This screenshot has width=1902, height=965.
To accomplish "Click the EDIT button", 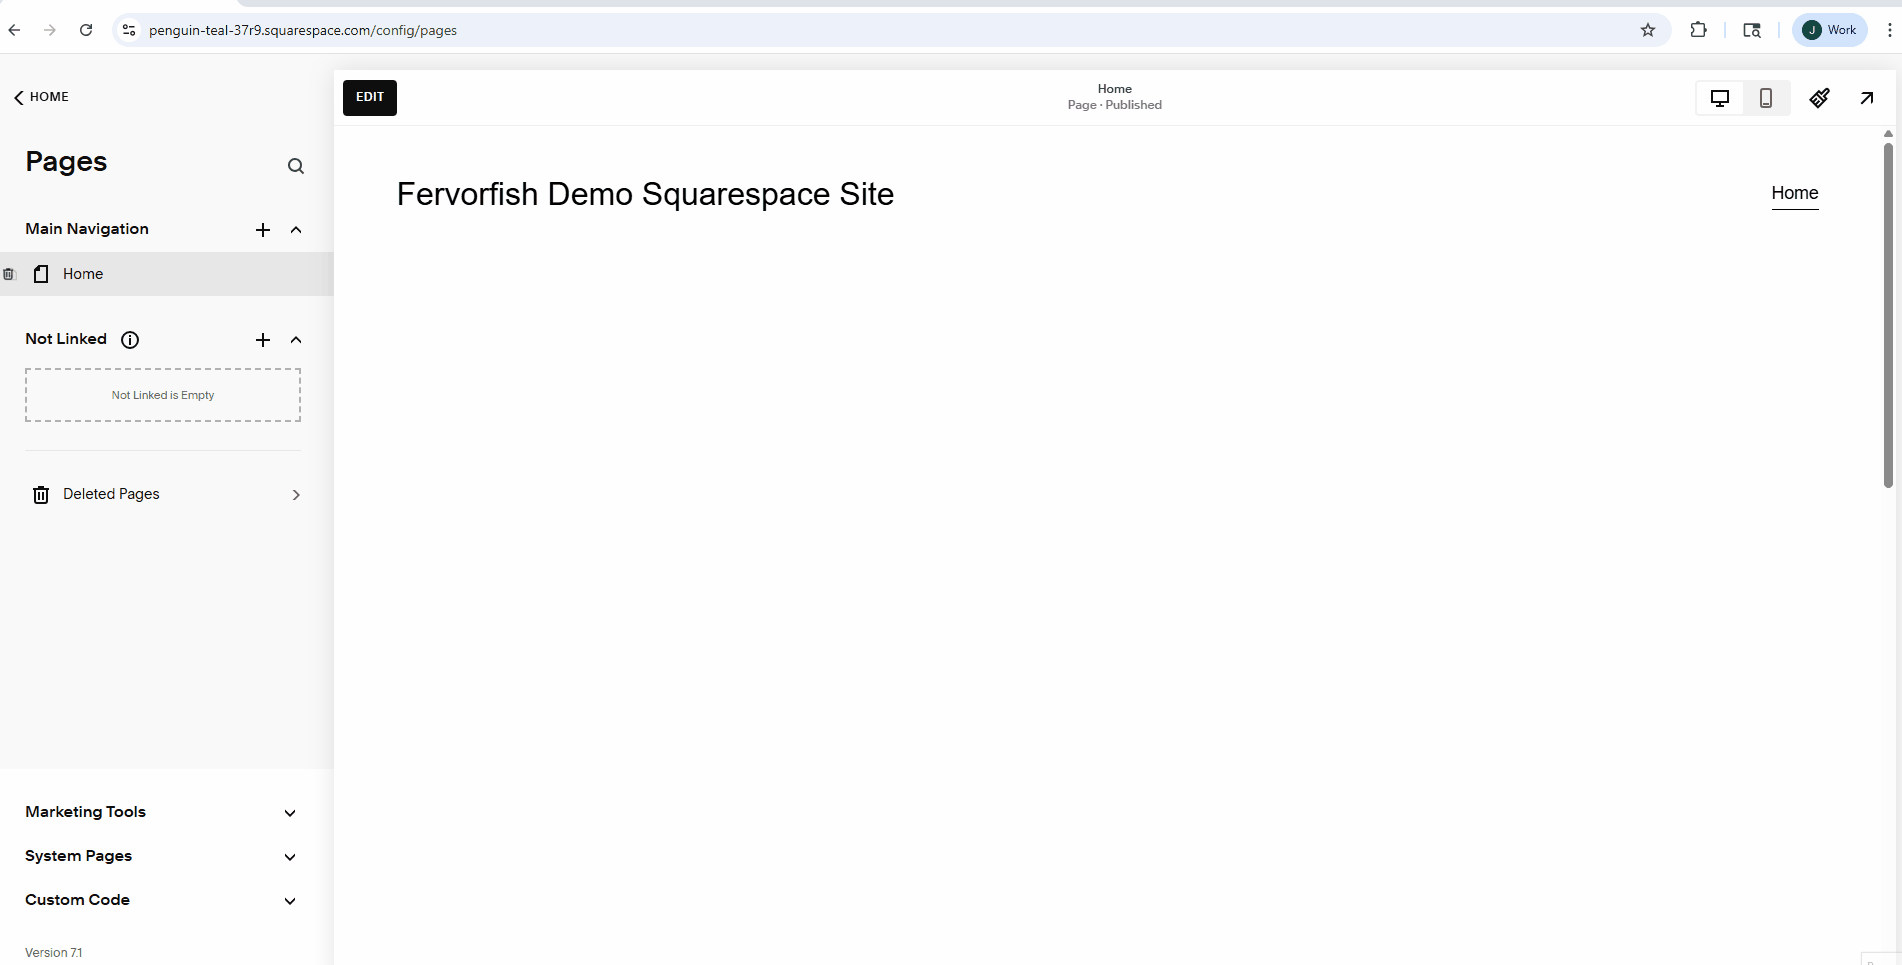I will coord(370,98).
